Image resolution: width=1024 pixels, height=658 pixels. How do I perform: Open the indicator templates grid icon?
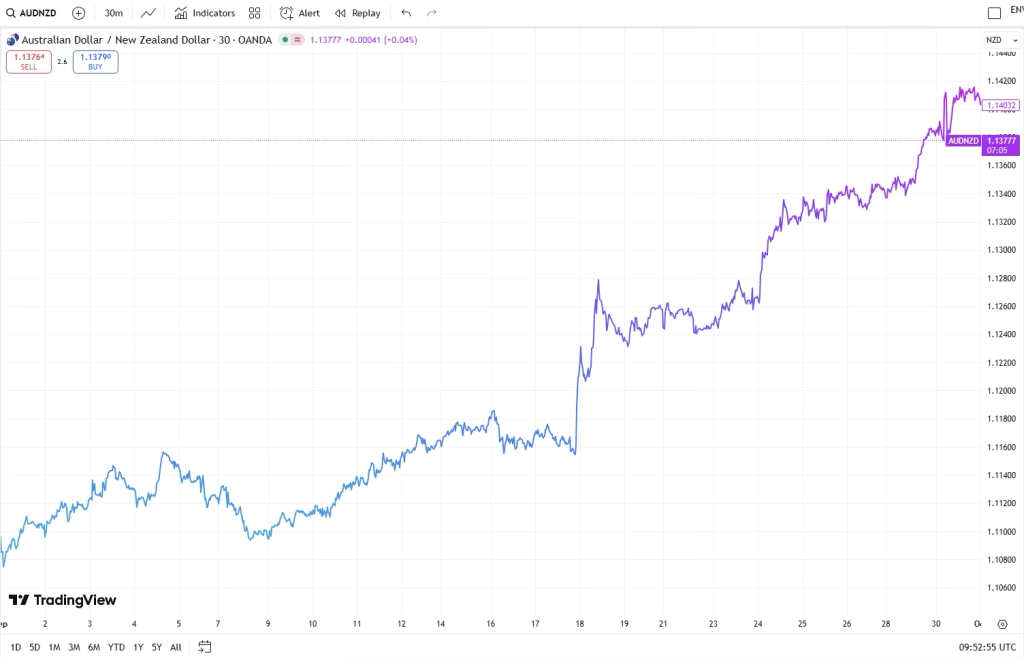[x=255, y=13]
